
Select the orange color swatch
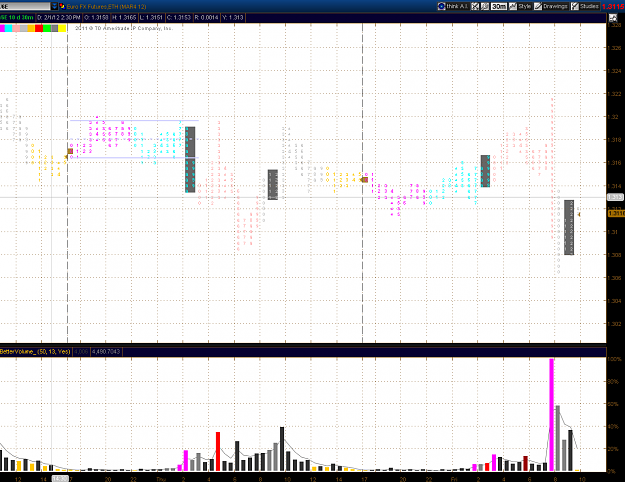point(31,28)
